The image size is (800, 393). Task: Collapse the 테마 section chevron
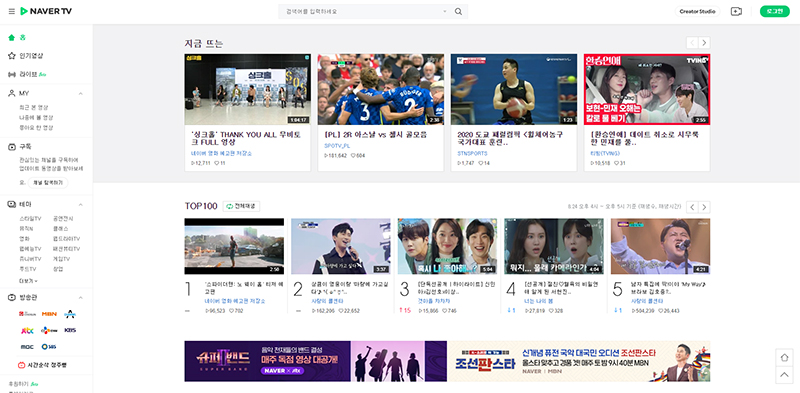pyautogui.click(x=81, y=204)
